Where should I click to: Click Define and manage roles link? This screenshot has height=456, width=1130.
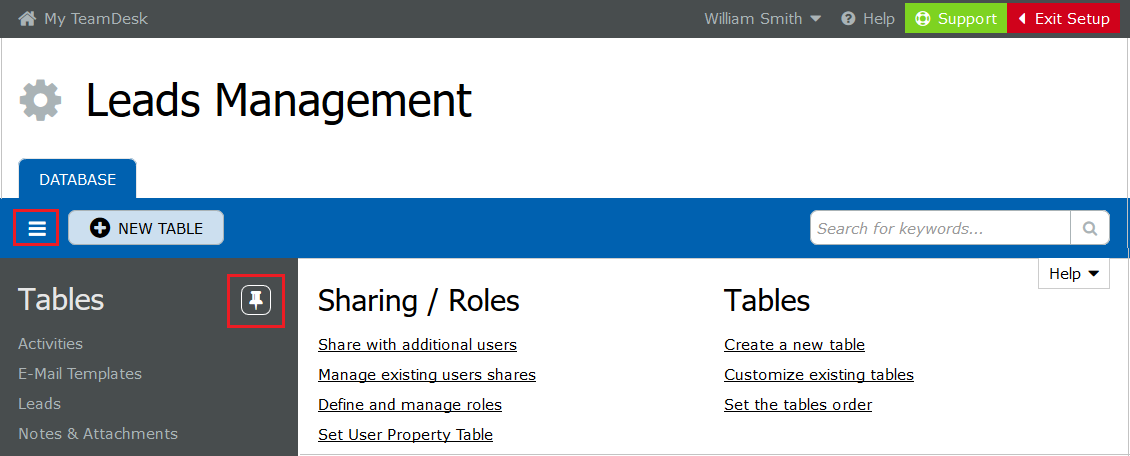click(410, 405)
